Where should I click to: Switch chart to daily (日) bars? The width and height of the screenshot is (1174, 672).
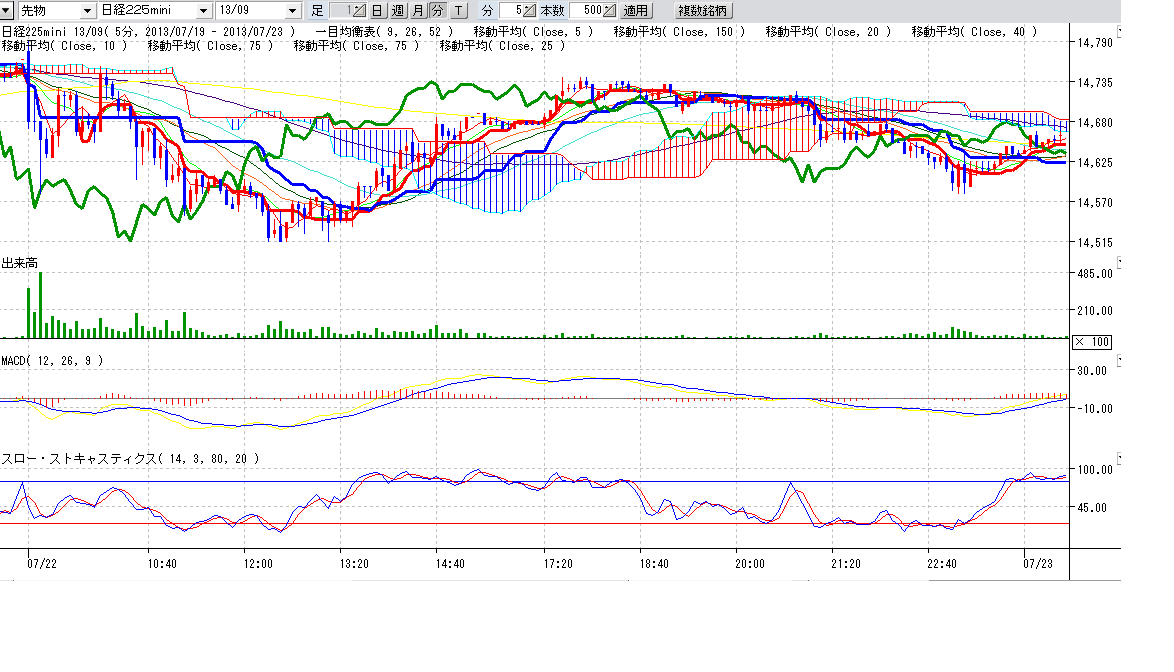coord(377,11)
